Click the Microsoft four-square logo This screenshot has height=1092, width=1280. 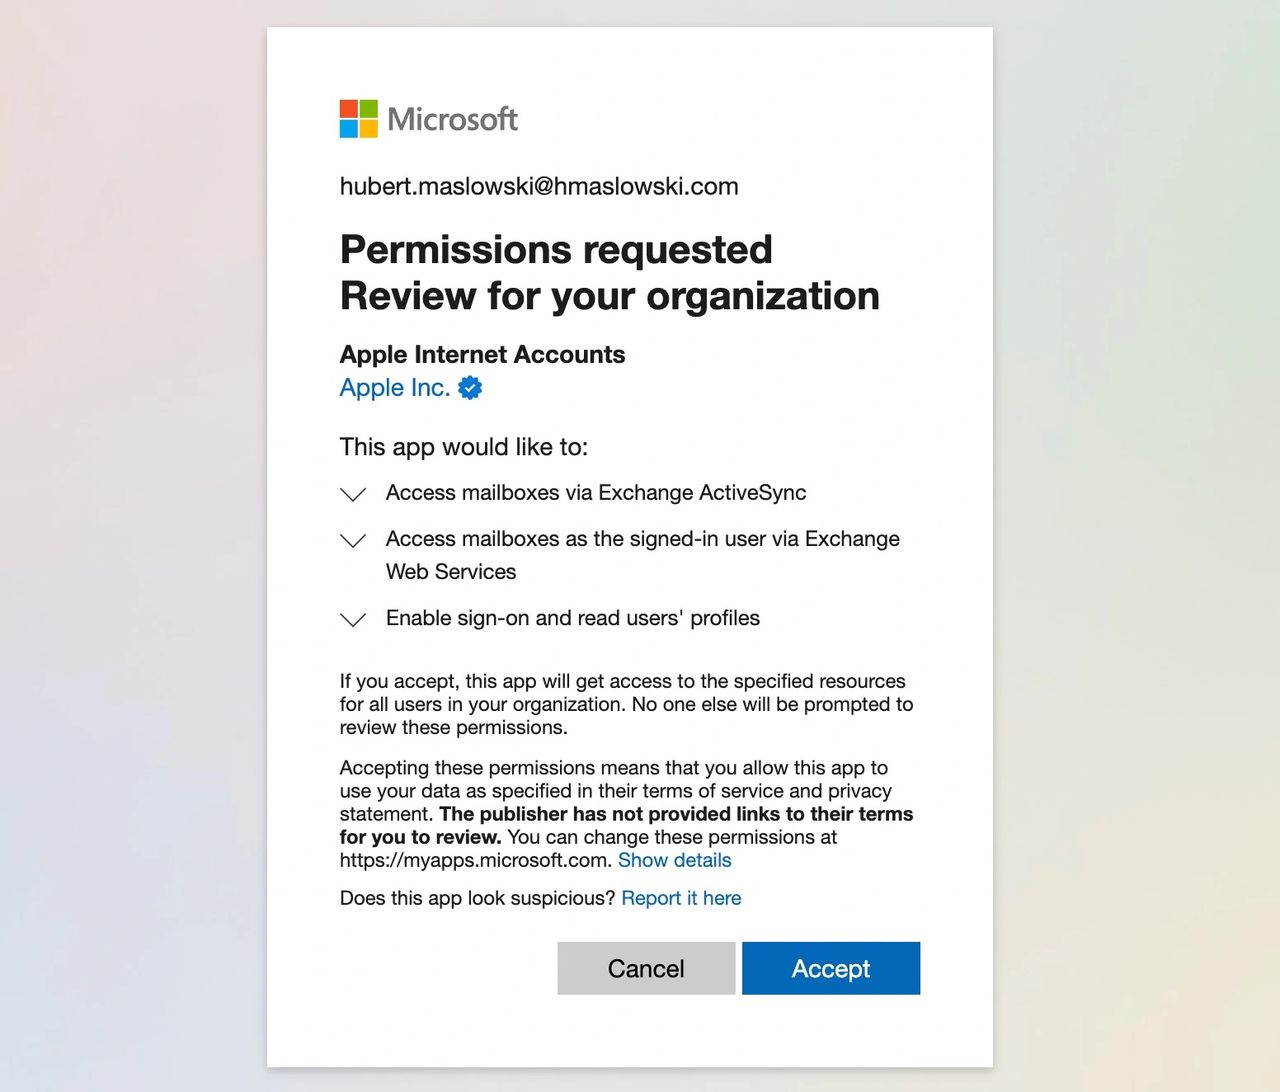pos(359,119)
